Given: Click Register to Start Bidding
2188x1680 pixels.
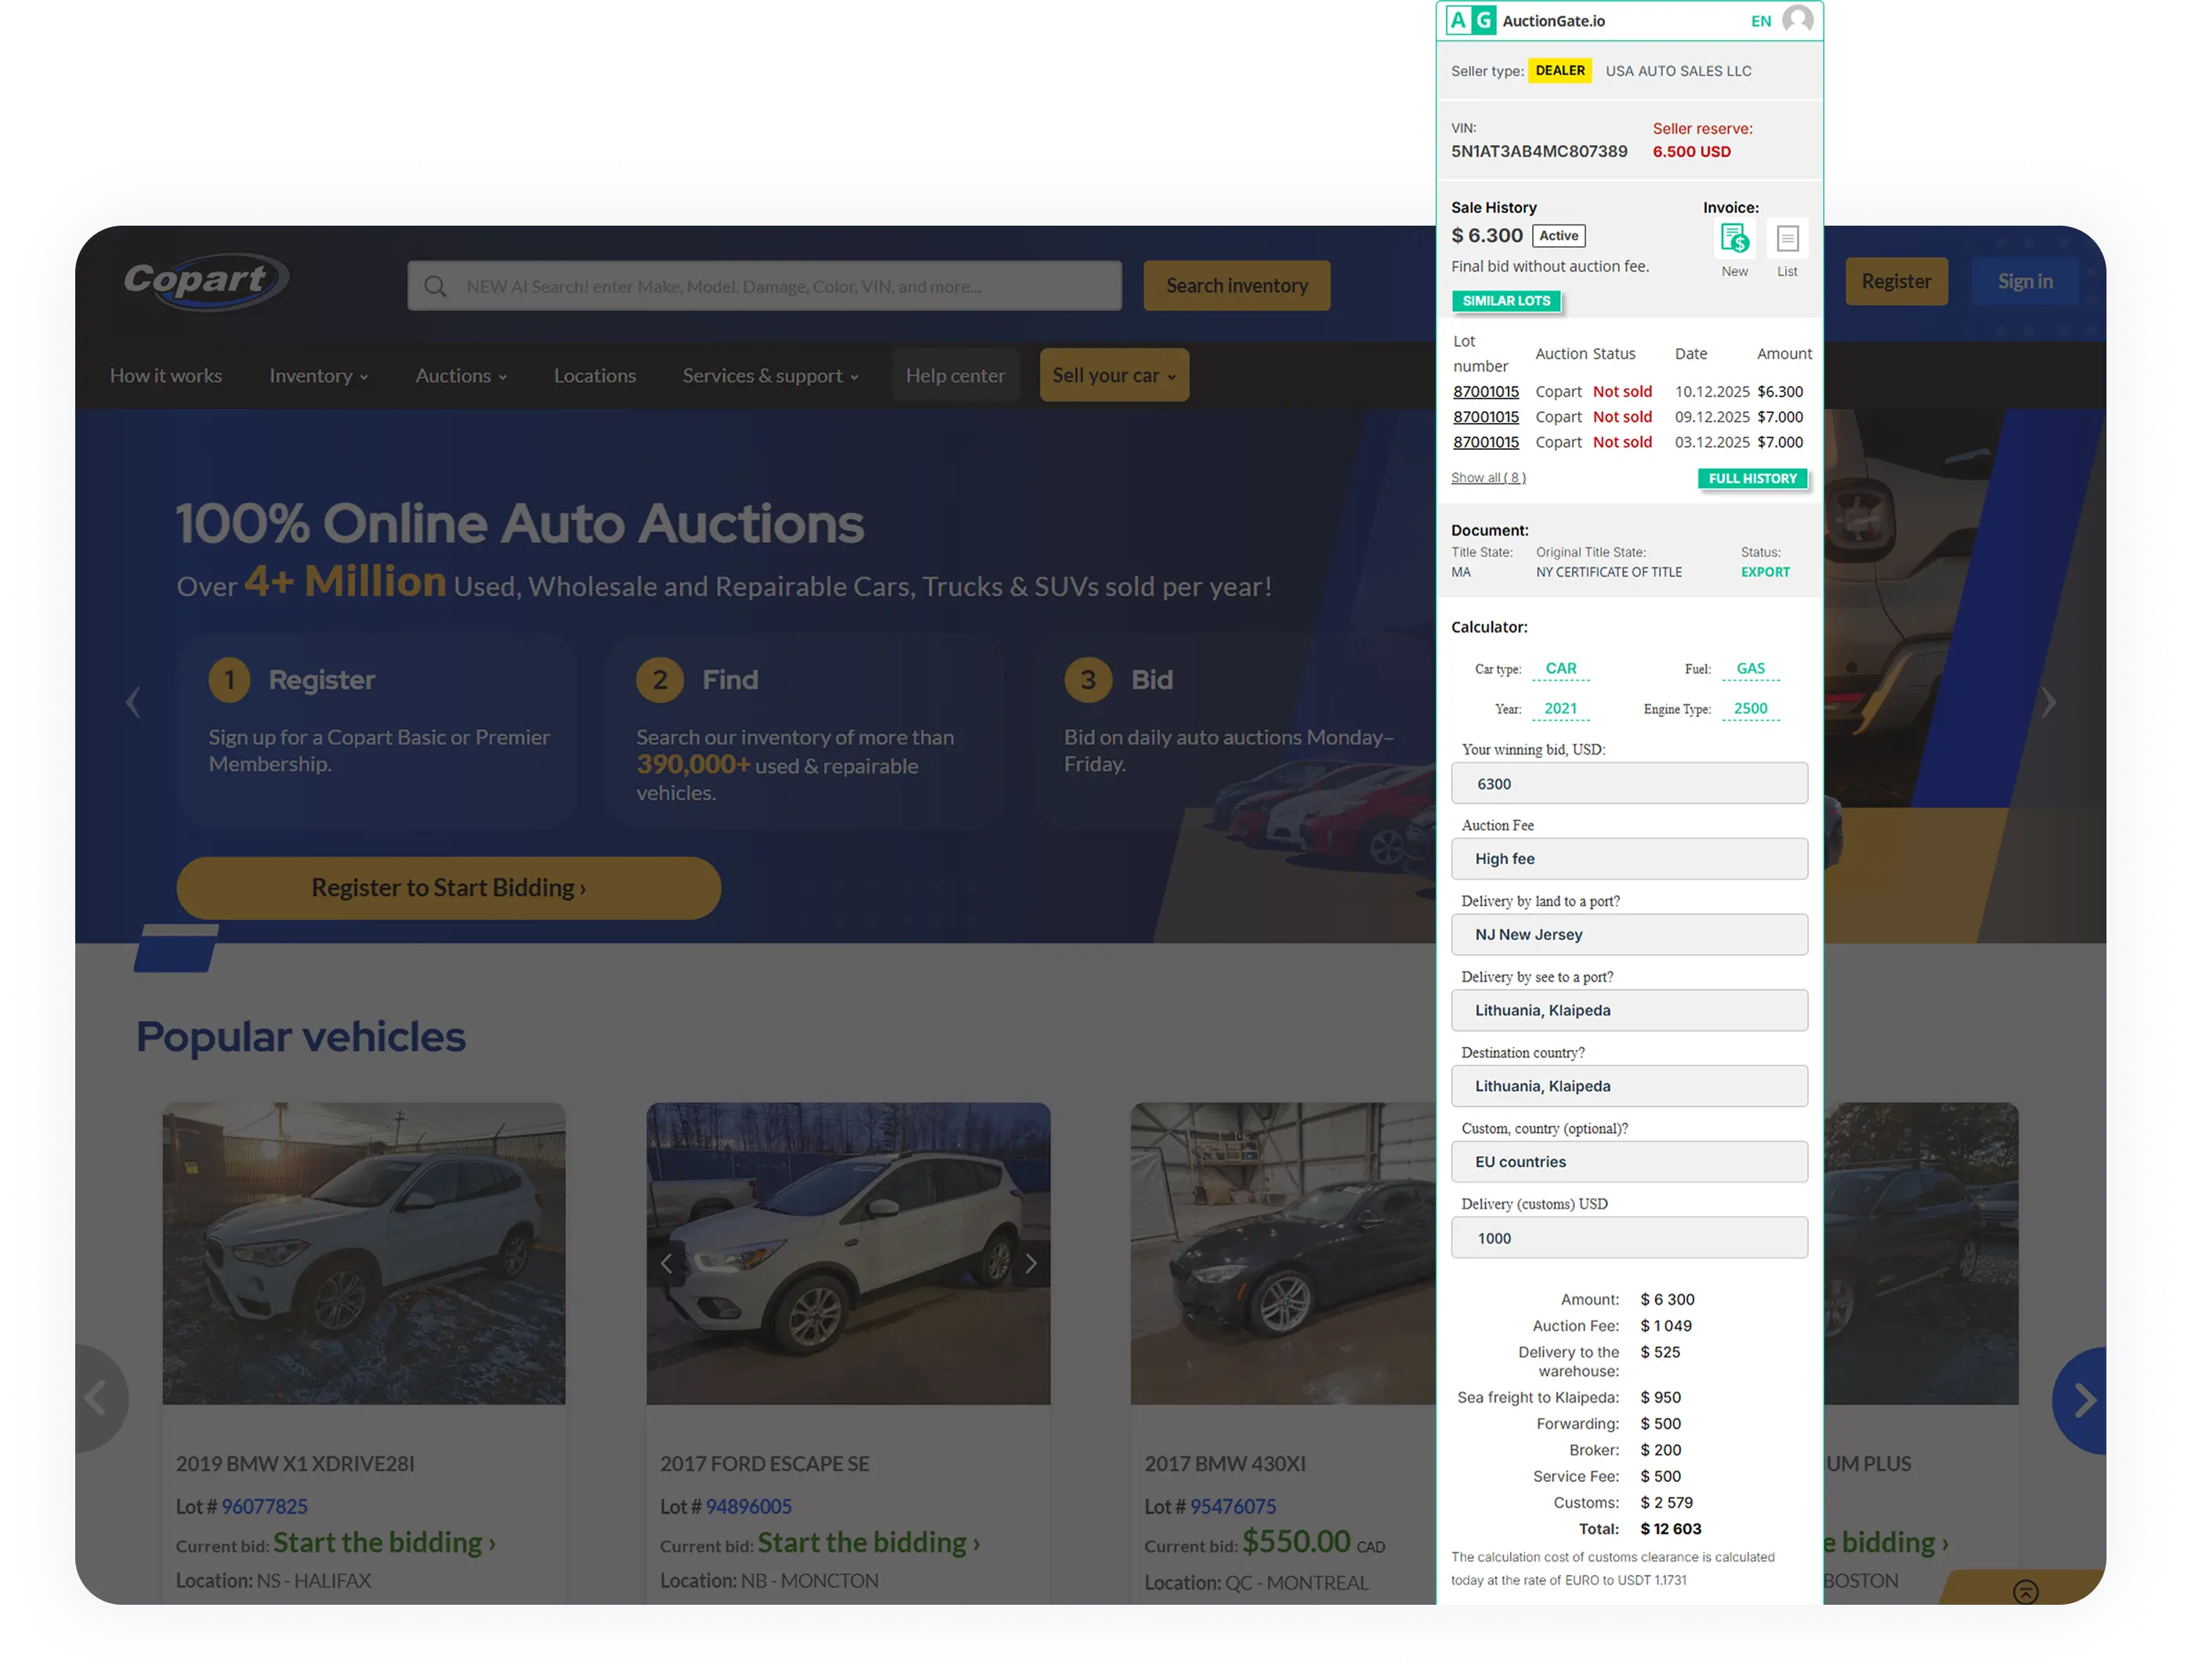Looking at the screenshot, I should [x=448, y=887].
